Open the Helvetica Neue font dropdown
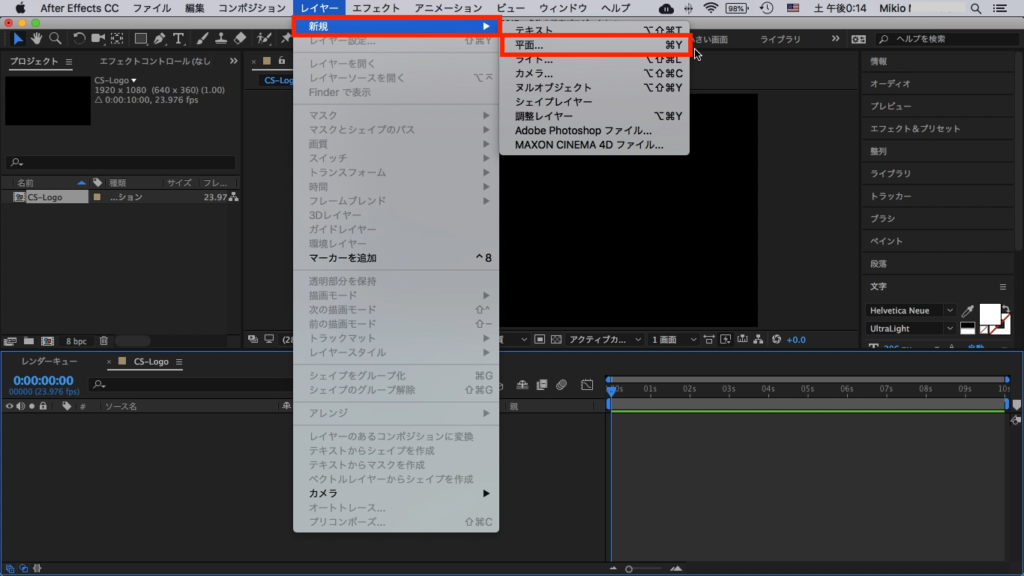 tap(911, 311)
